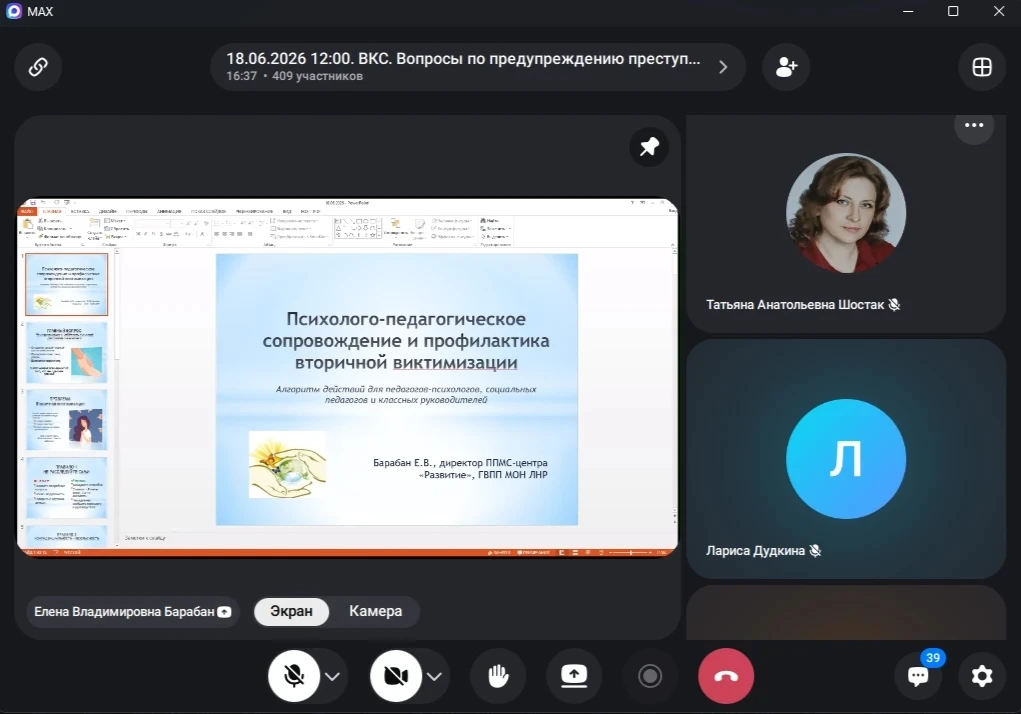Click Барабан Е.В. author text on slide
The width and height of the screenshot is (1021, 714).
tap(460, 469)
